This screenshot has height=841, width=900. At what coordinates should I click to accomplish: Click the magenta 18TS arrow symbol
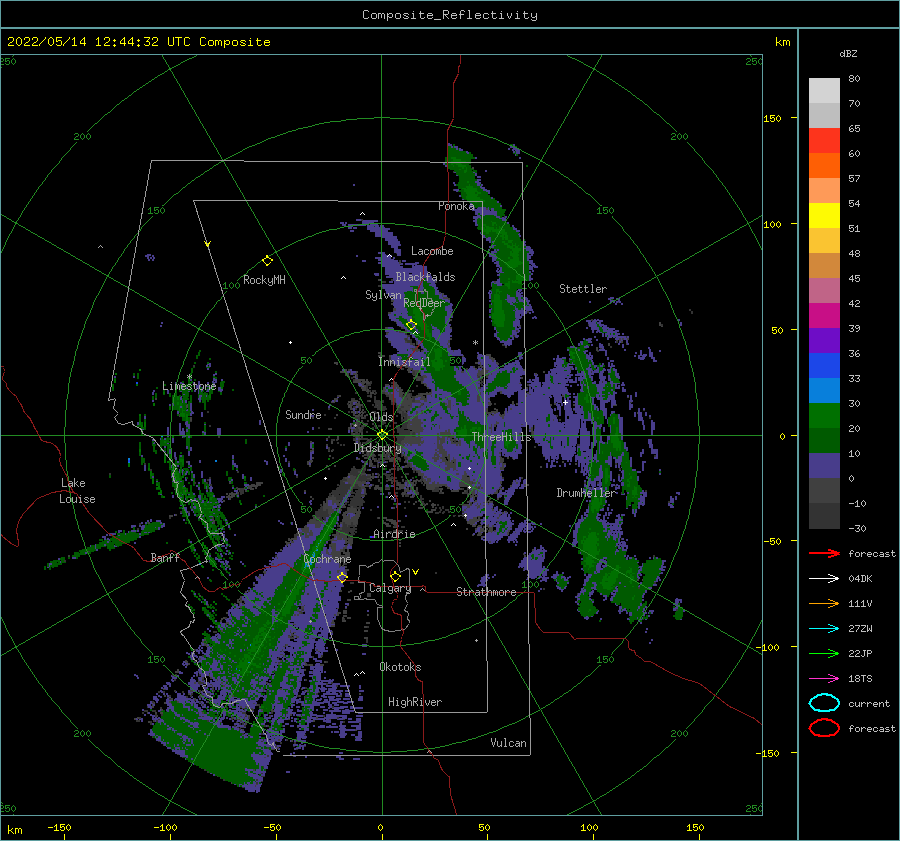coord(824,679)
